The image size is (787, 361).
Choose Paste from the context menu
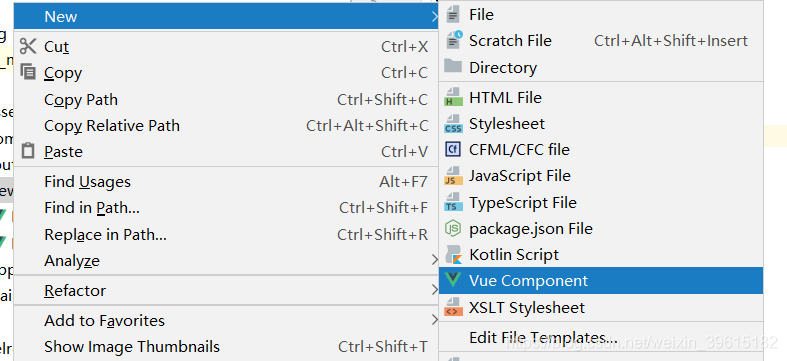[226, 151]
